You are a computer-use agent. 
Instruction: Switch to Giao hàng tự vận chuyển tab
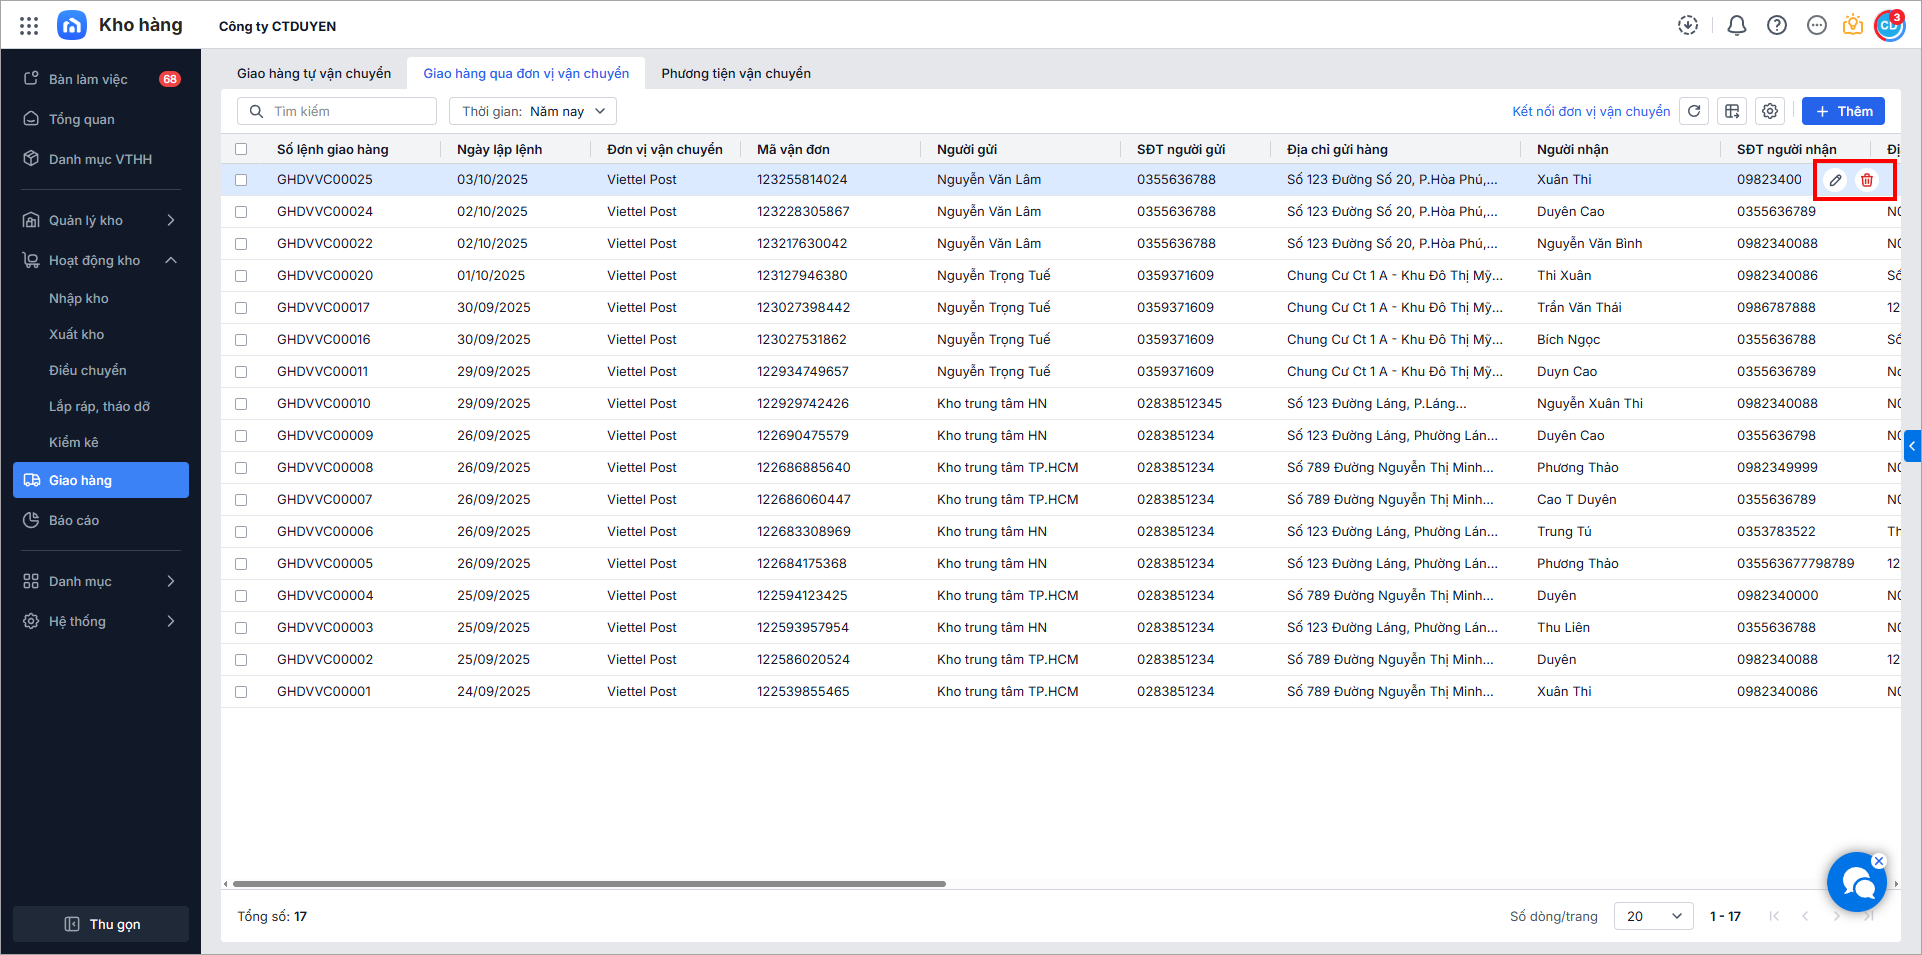[x=314, y=73]
